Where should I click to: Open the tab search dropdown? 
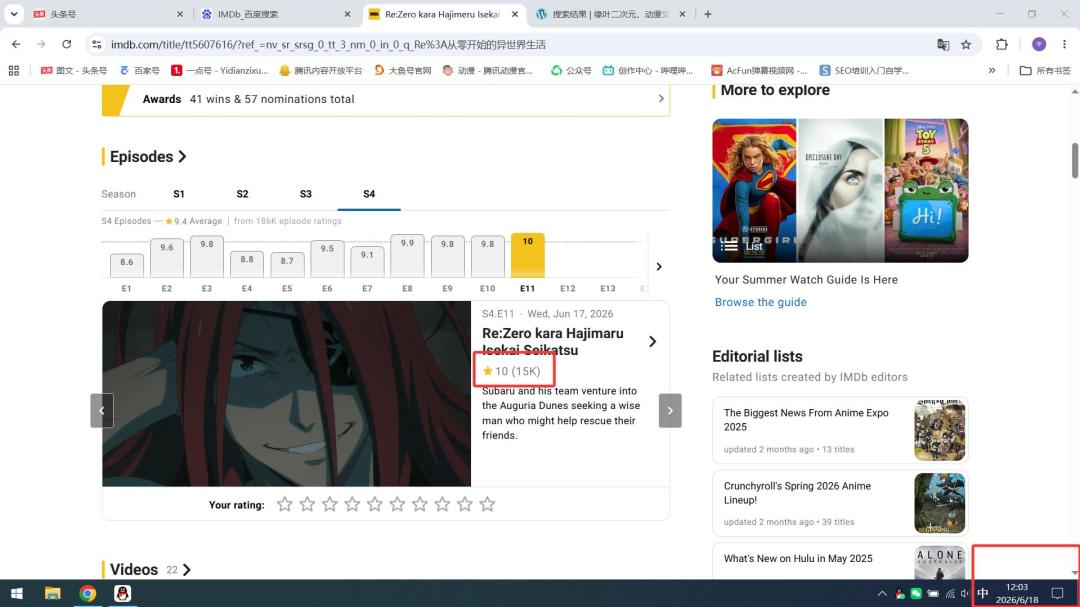[14, 14]
